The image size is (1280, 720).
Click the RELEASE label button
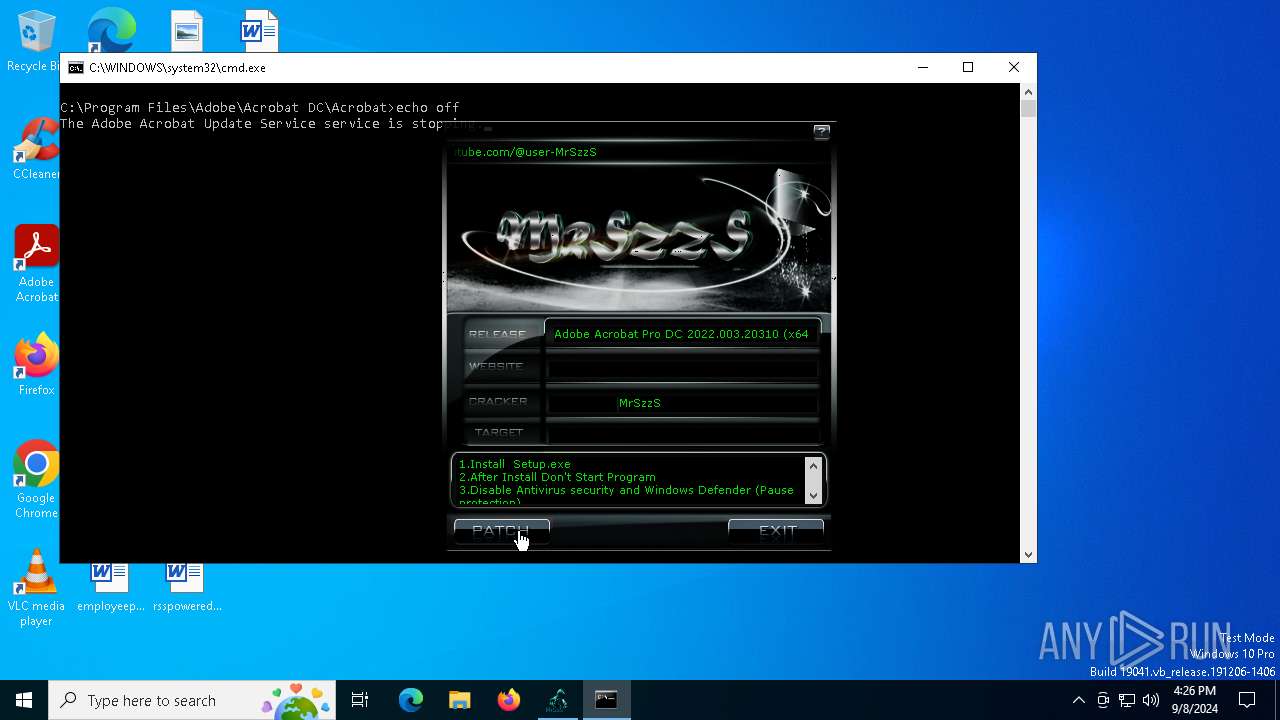pos(497,334)
